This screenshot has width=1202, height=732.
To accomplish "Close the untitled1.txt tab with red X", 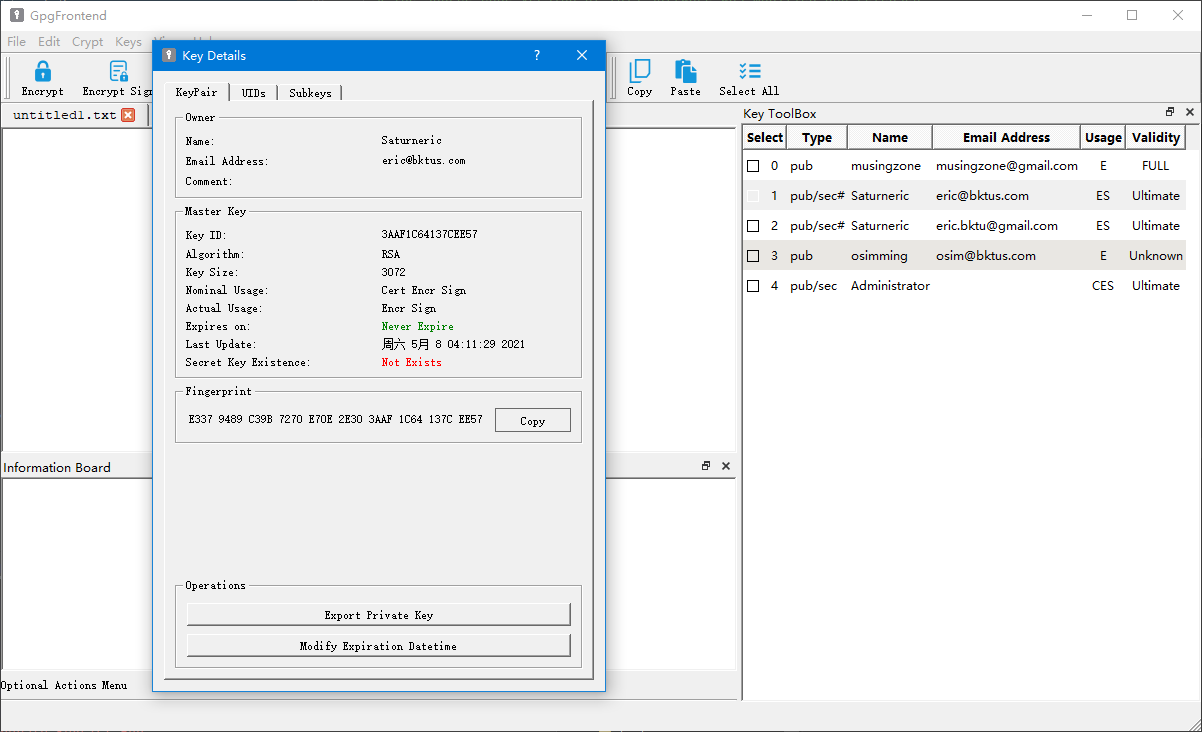I will (128, 115).
